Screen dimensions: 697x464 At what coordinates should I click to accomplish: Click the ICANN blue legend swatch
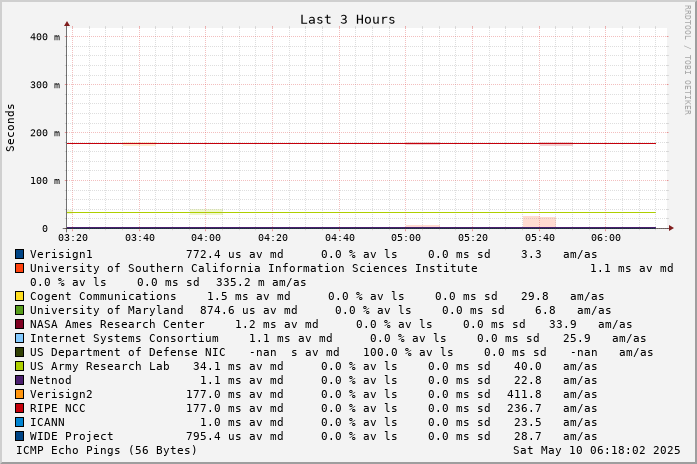pos(19,422)
